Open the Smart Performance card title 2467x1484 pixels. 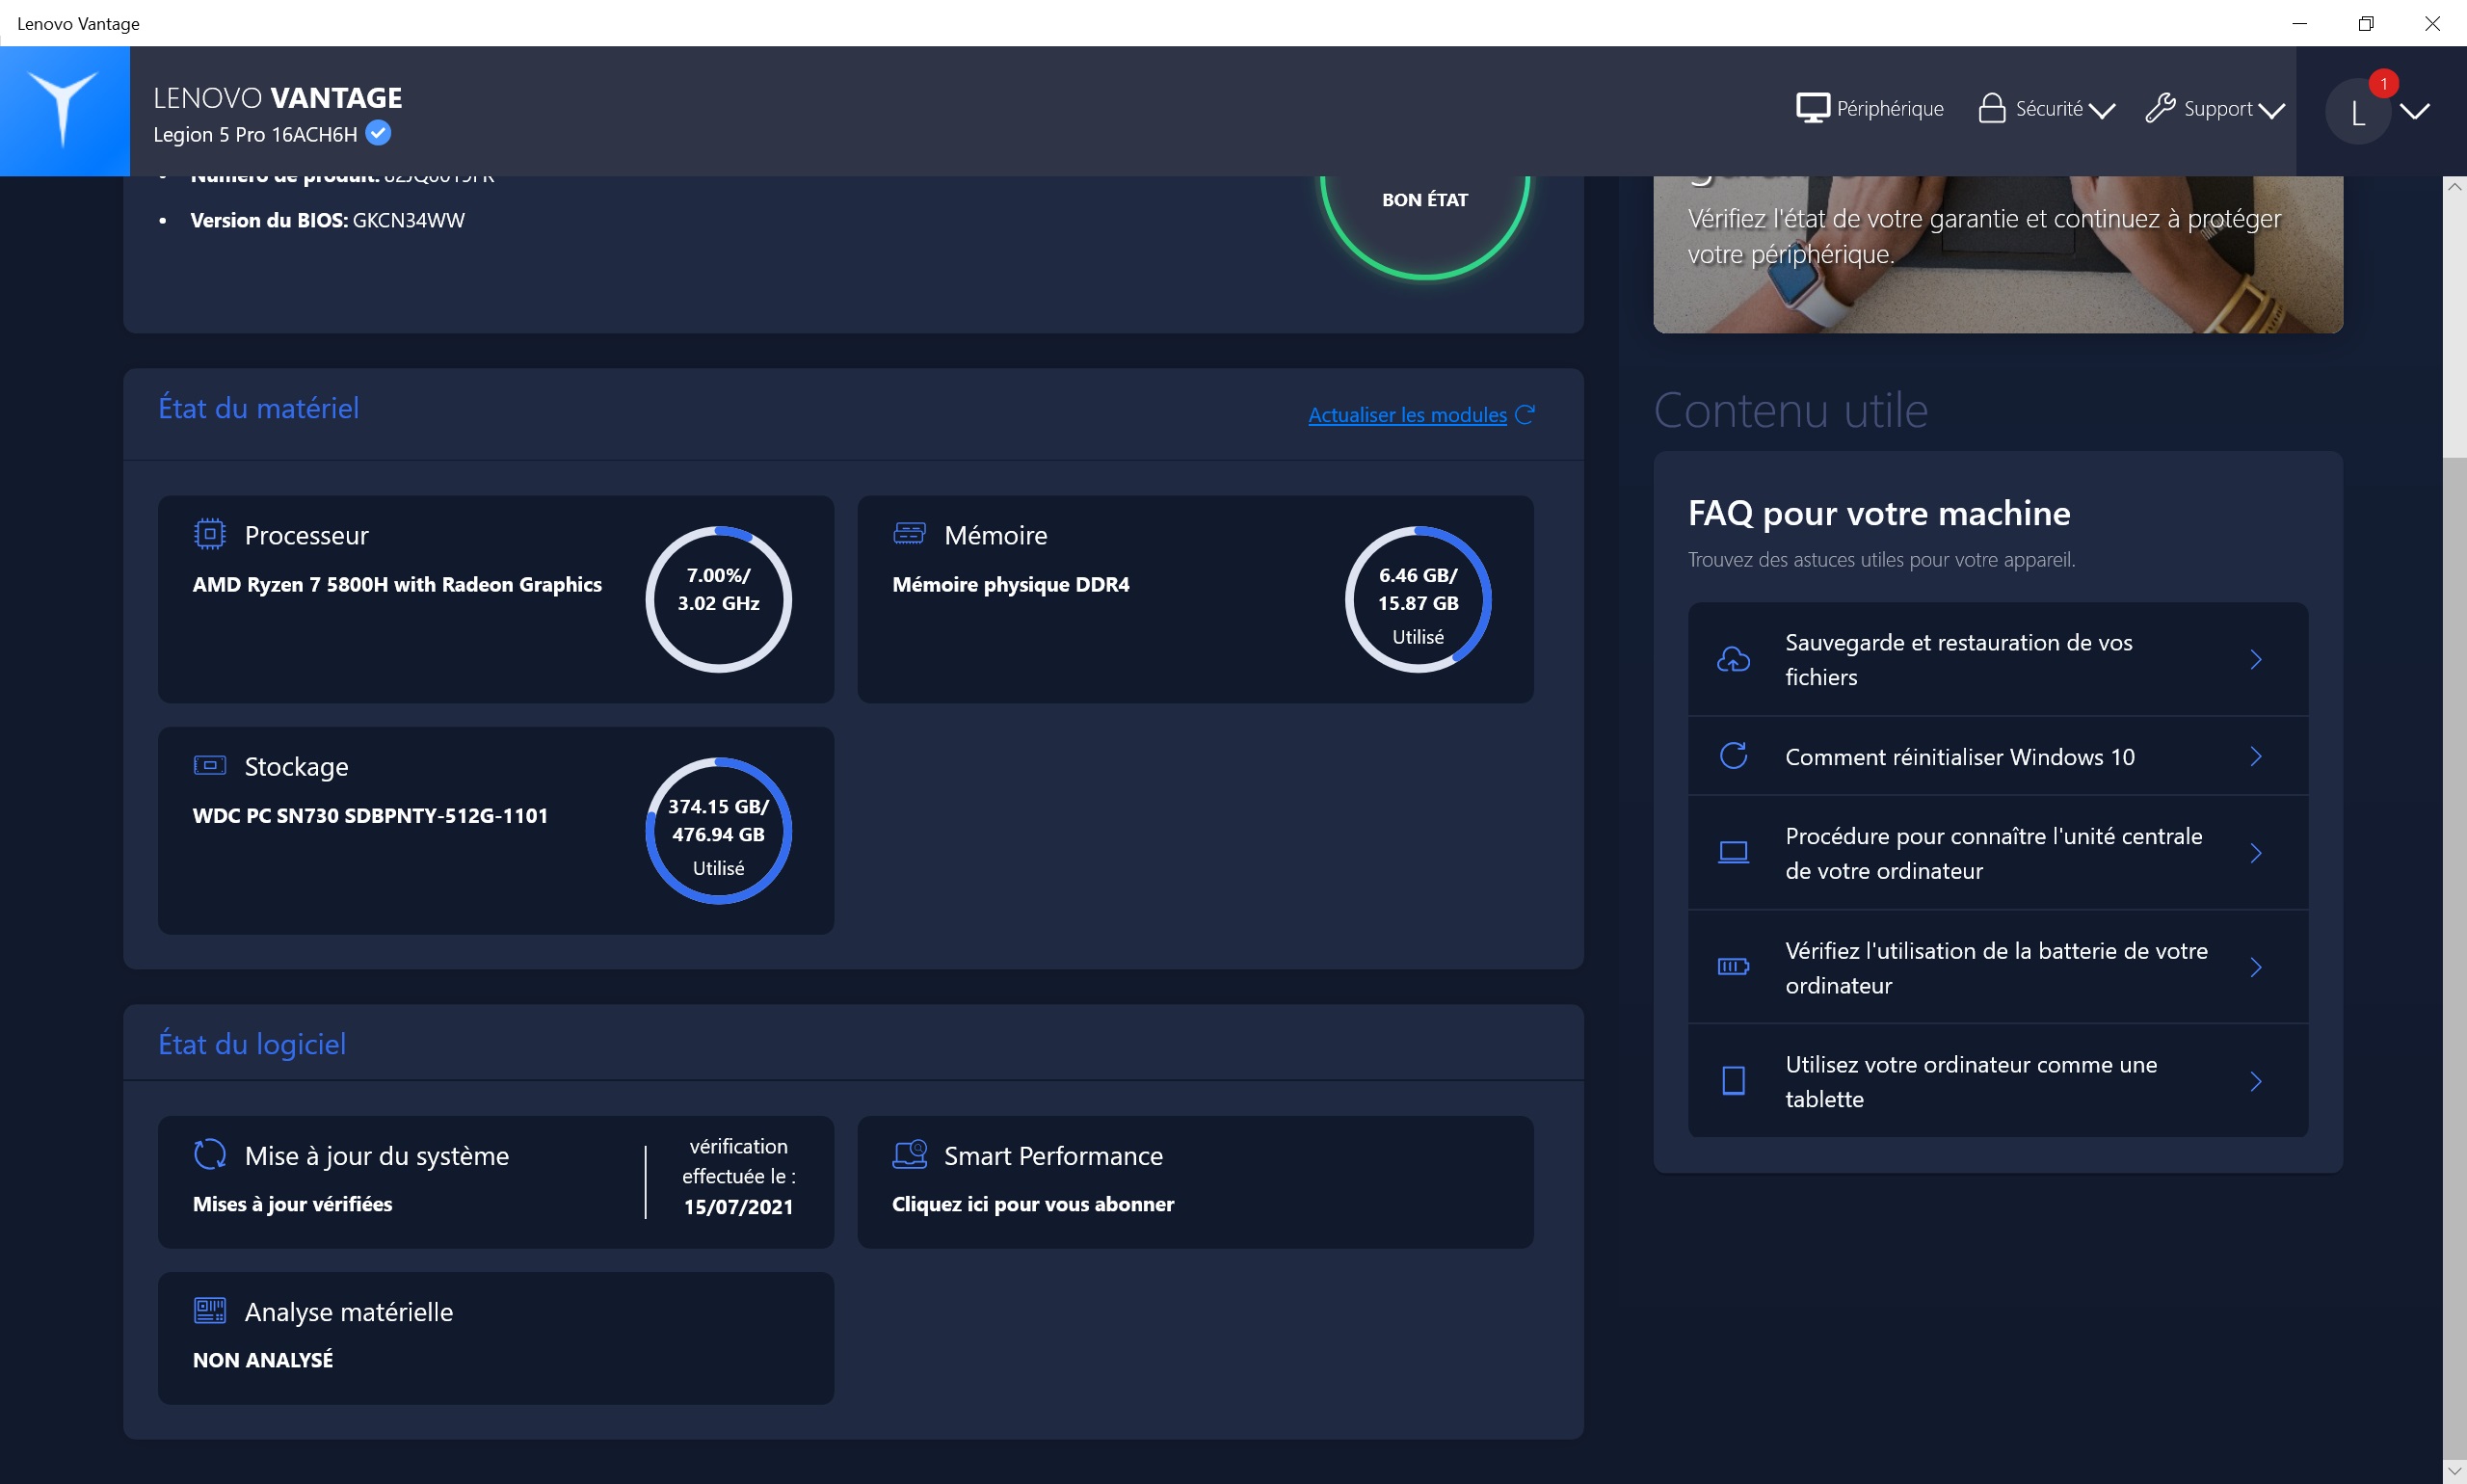pyautogui.click(x=1052, y=1155)
